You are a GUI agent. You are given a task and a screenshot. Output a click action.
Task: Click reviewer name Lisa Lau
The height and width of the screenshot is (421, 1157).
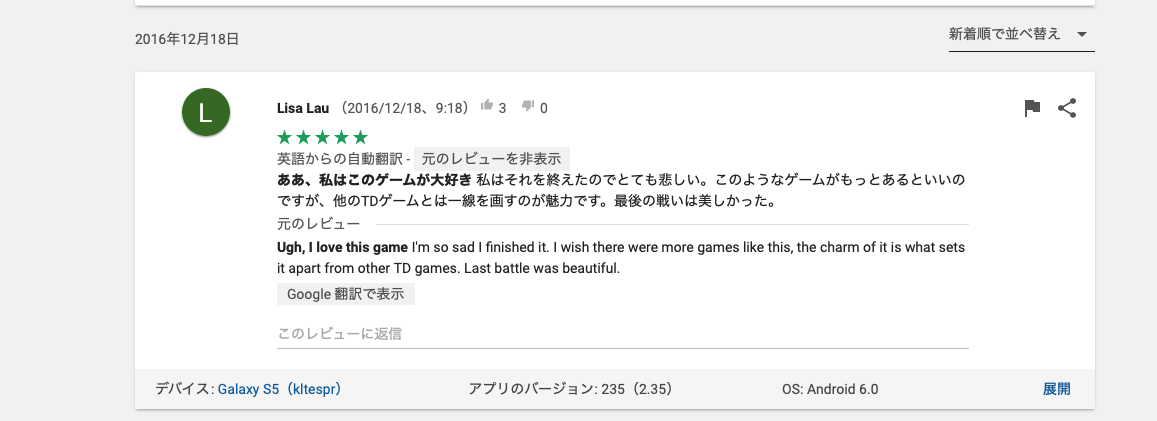pyautogui.click(x=303, y=107)
